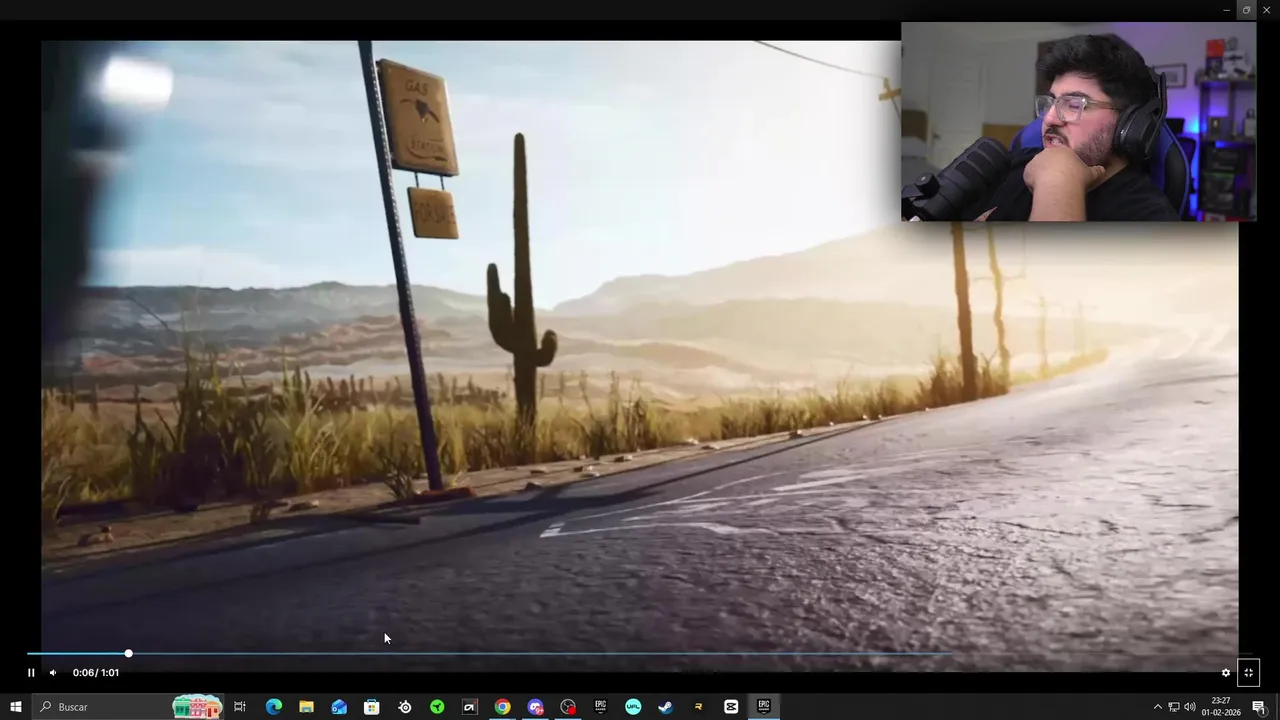Open Steam from the taskbar
Image resolution: width=1280 pixels, height=720 pixels.
[666, 707]
